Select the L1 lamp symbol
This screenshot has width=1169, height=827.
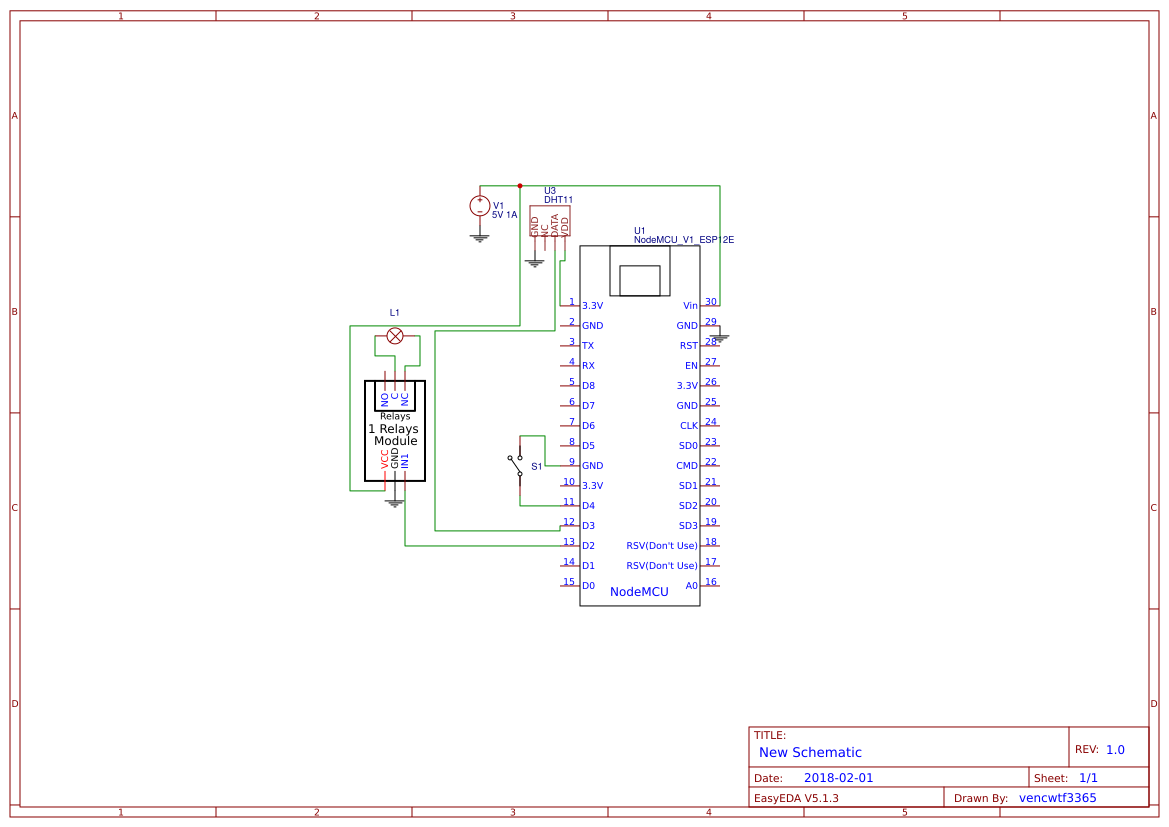[395, 336]
